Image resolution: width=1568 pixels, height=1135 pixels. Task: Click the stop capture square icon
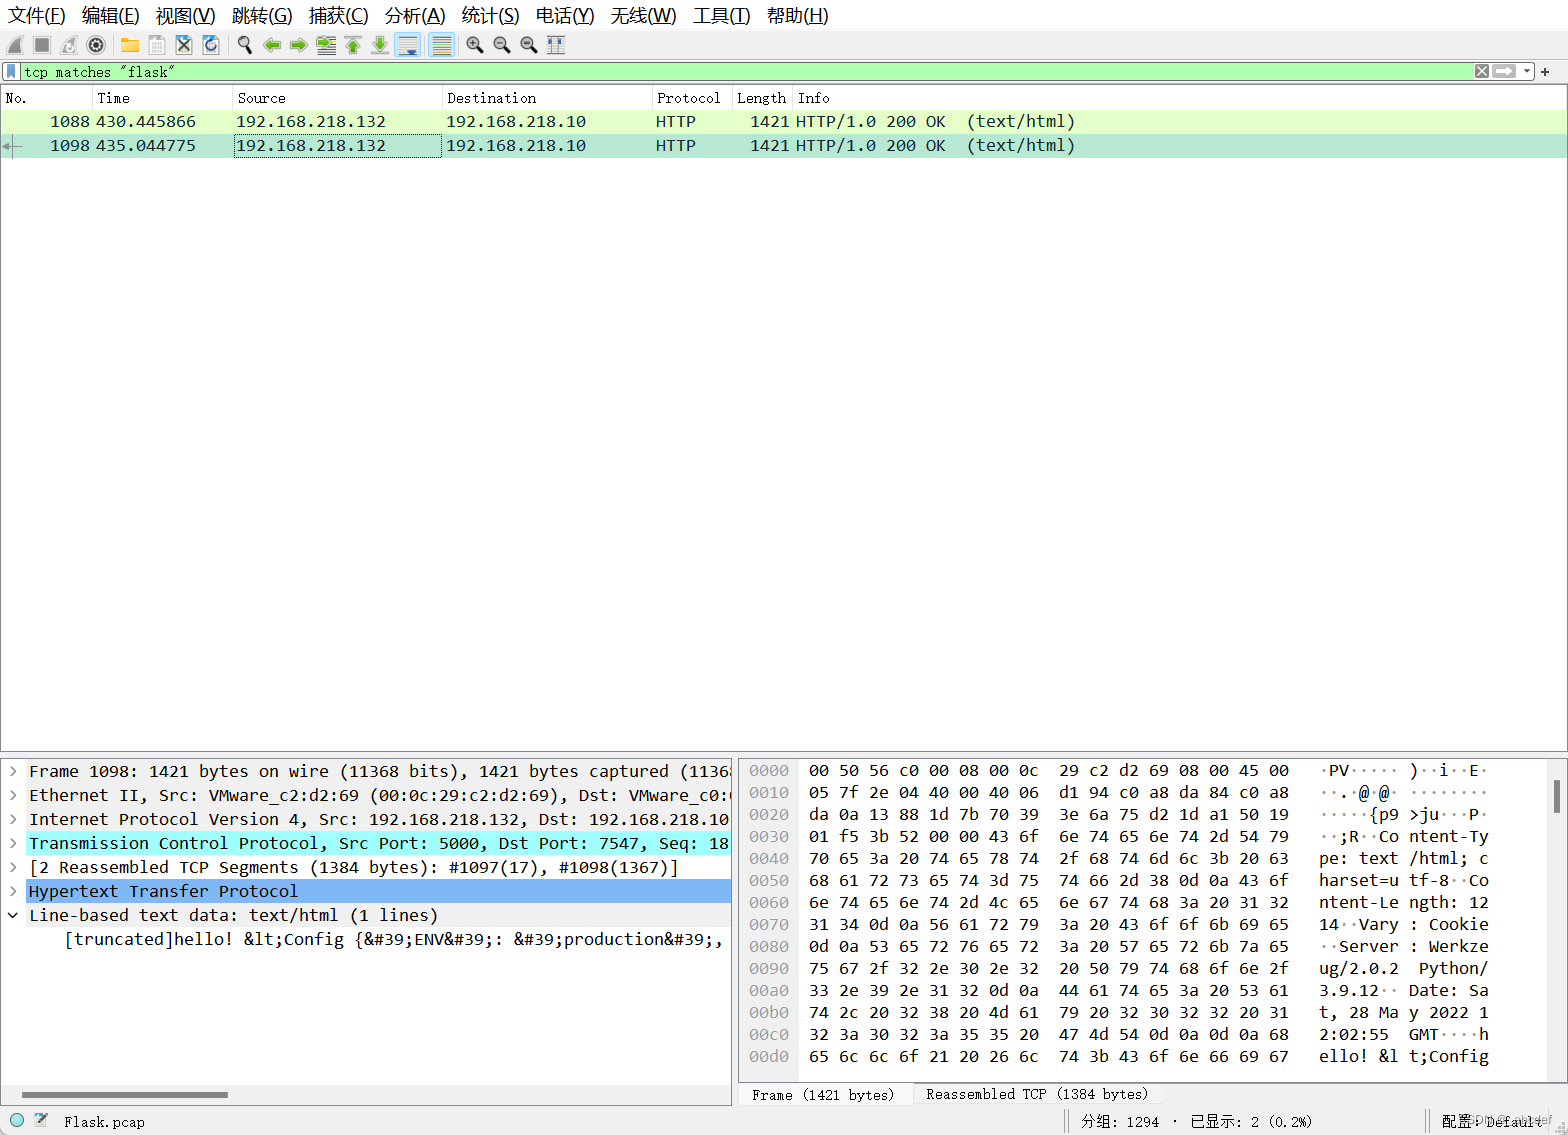click(x=42, y=45)
